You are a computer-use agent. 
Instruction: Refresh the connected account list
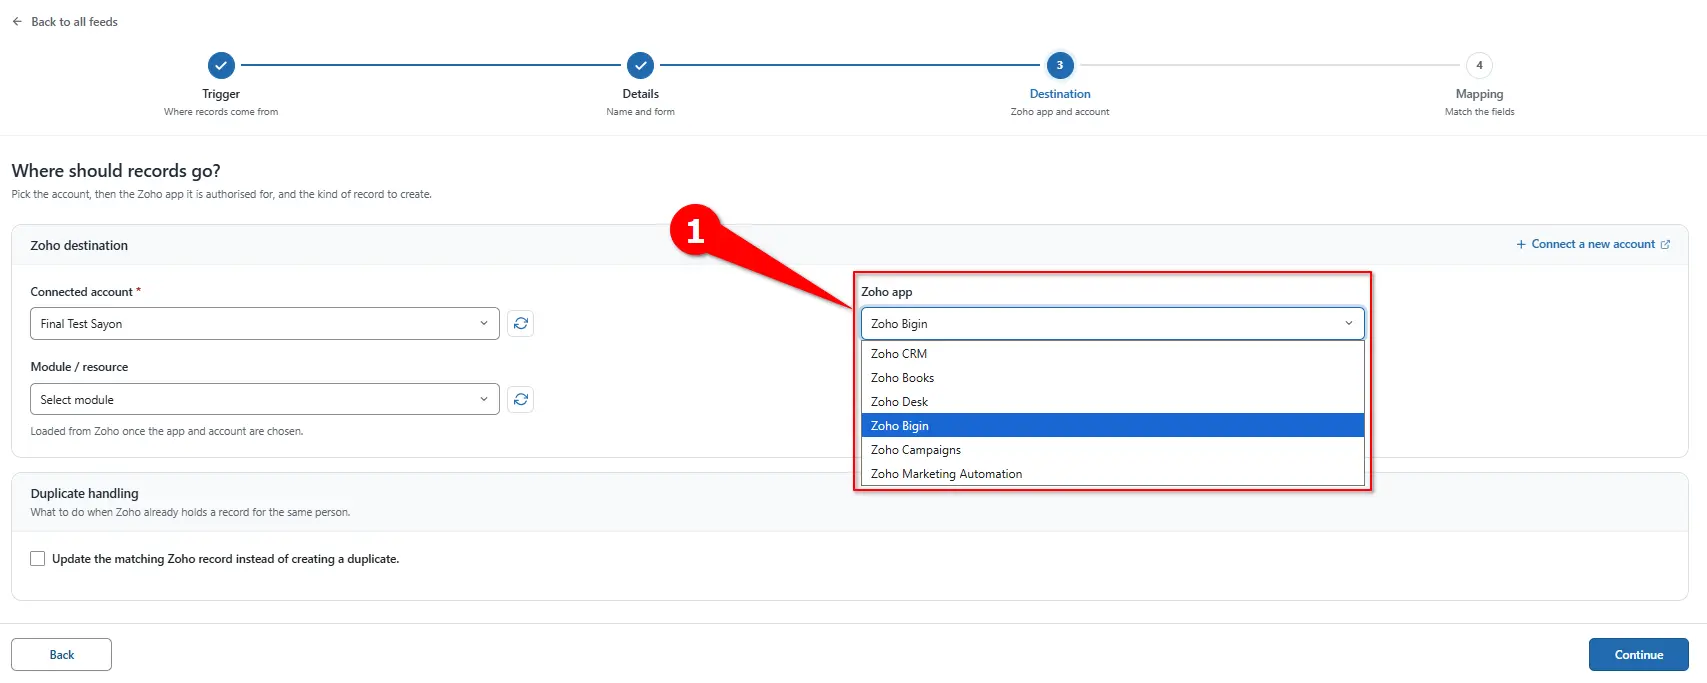tap(520, 324)
